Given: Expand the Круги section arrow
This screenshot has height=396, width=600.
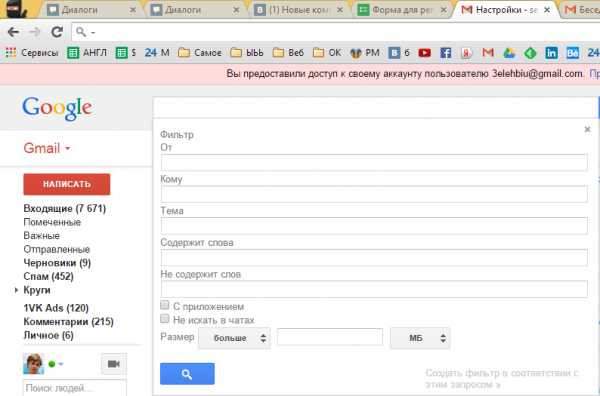Looking at the screenshot, I should pyautogui.click(x=16, y=290).
